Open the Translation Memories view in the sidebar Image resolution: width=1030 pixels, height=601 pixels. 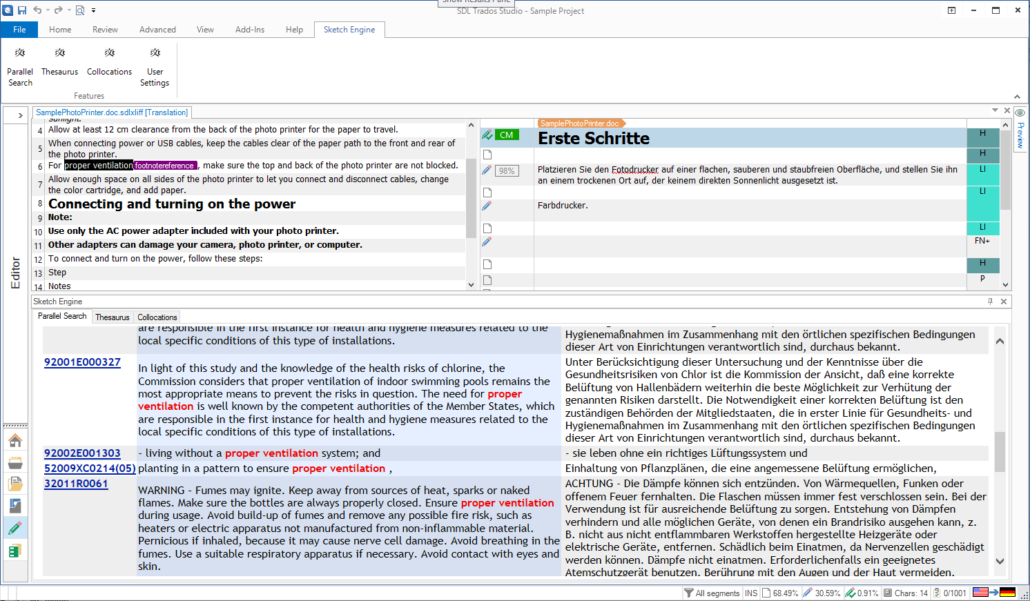[x=15, y=551]
